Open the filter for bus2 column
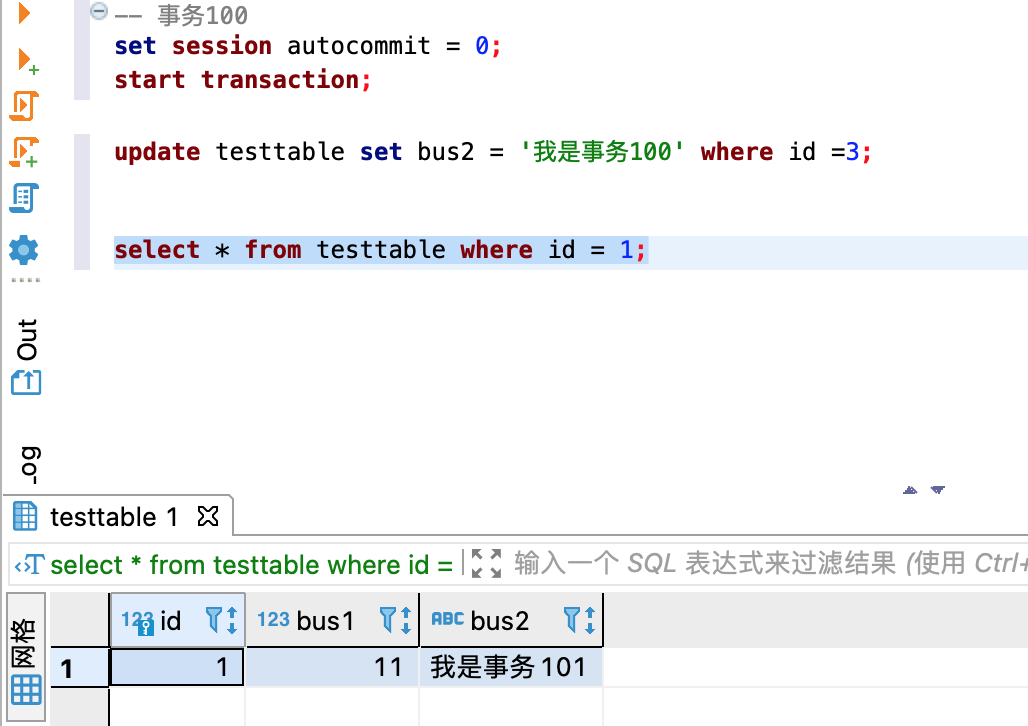Viewport: 1028px width, 726px height. 572,620
